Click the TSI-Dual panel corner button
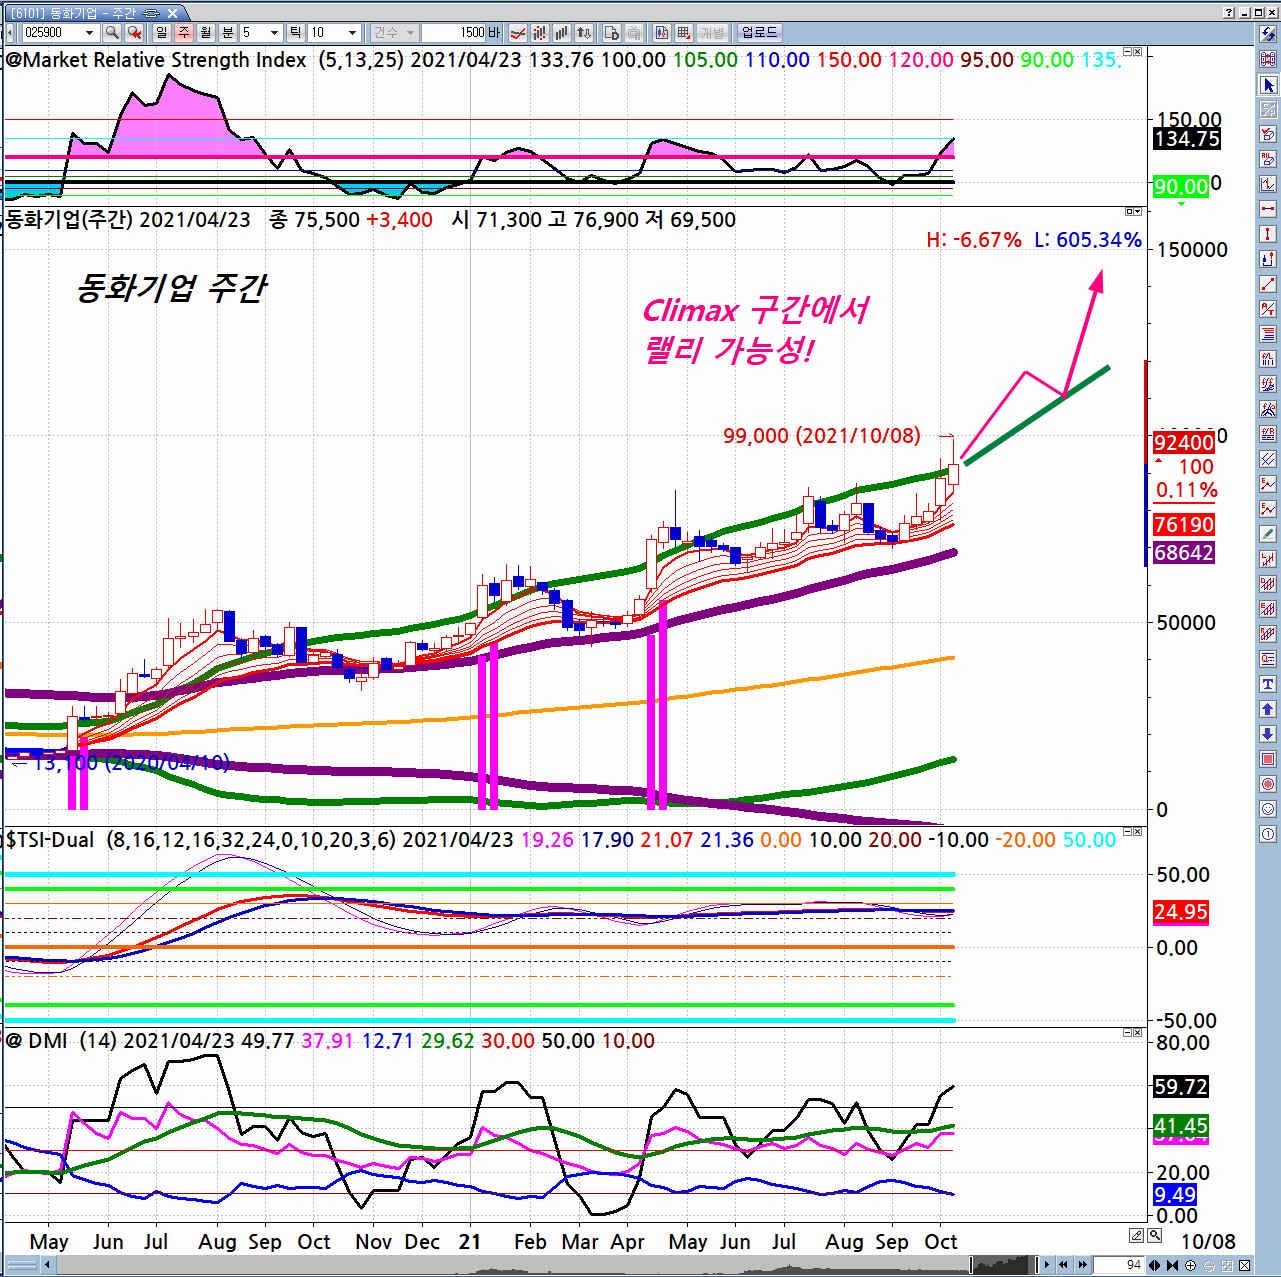Viewport: 1281px width, 1277px height. point(1133,830)
